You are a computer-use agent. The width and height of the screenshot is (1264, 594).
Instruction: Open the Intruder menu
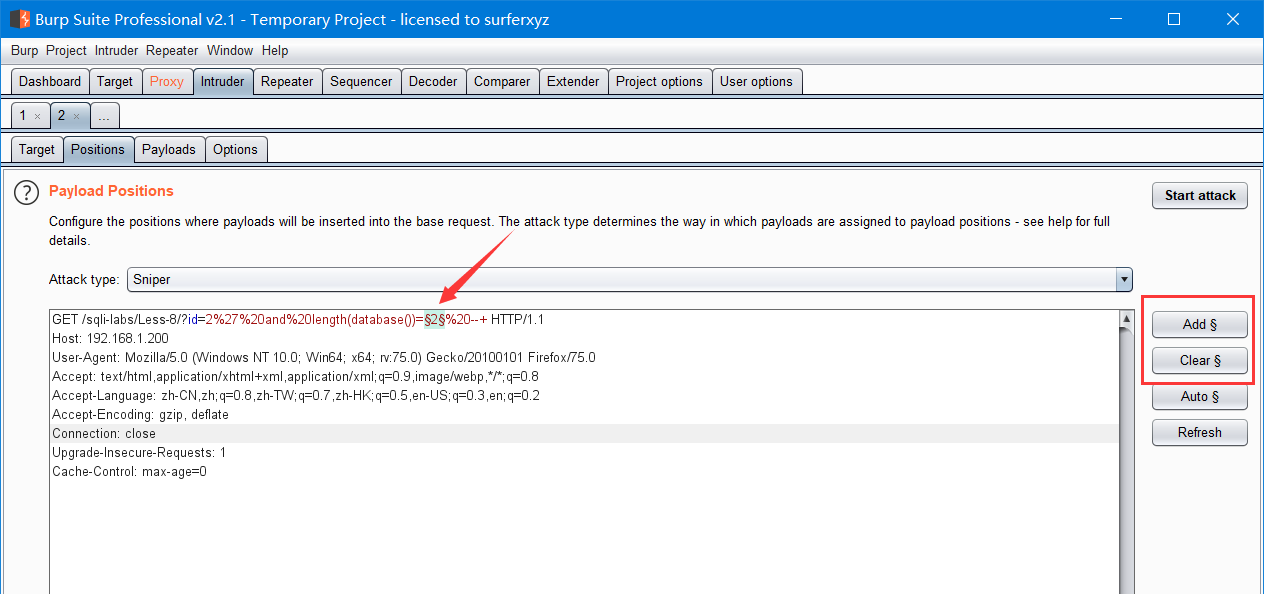(116, 50)
